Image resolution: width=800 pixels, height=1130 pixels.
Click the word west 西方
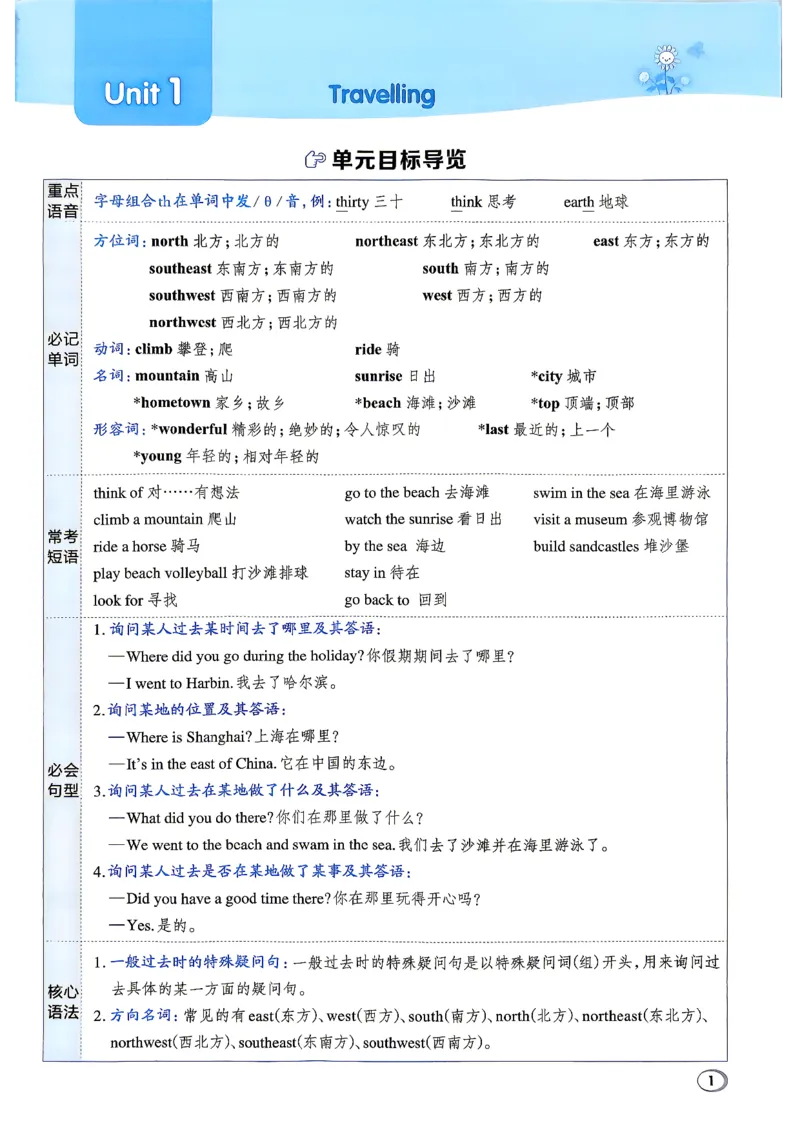coord(482,295)
